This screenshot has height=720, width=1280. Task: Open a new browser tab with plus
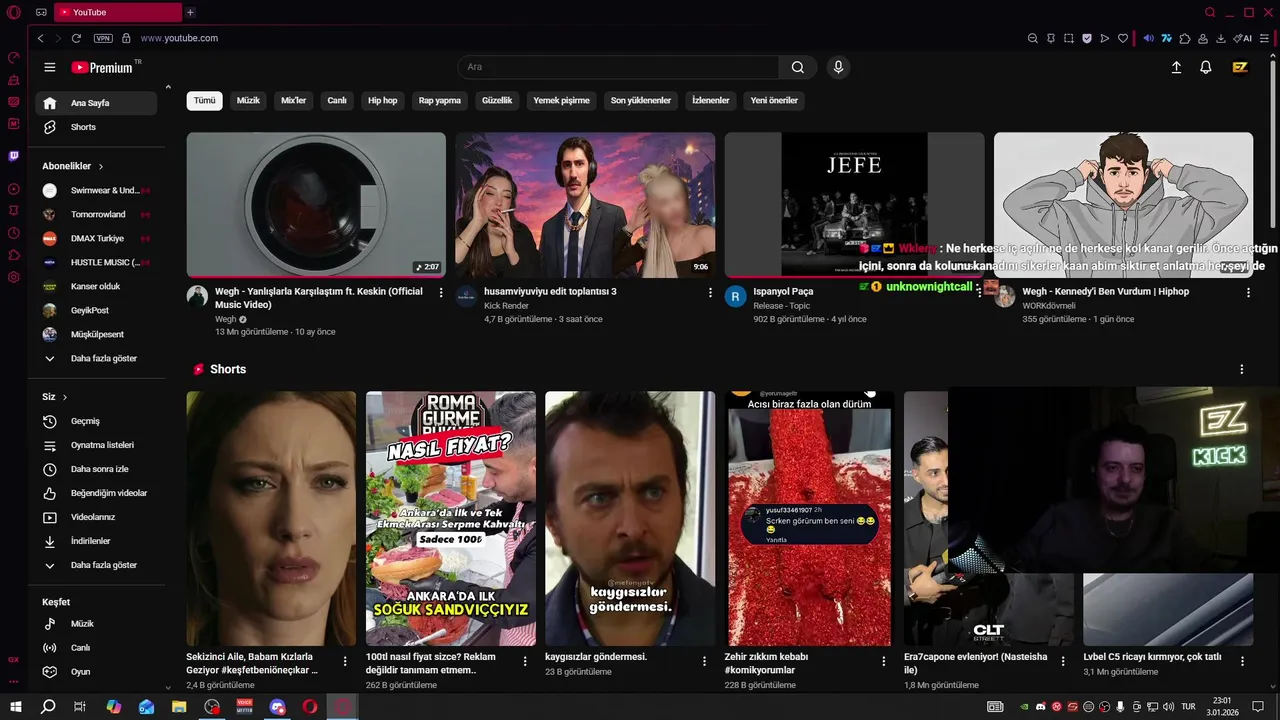(x=190, y=12)
